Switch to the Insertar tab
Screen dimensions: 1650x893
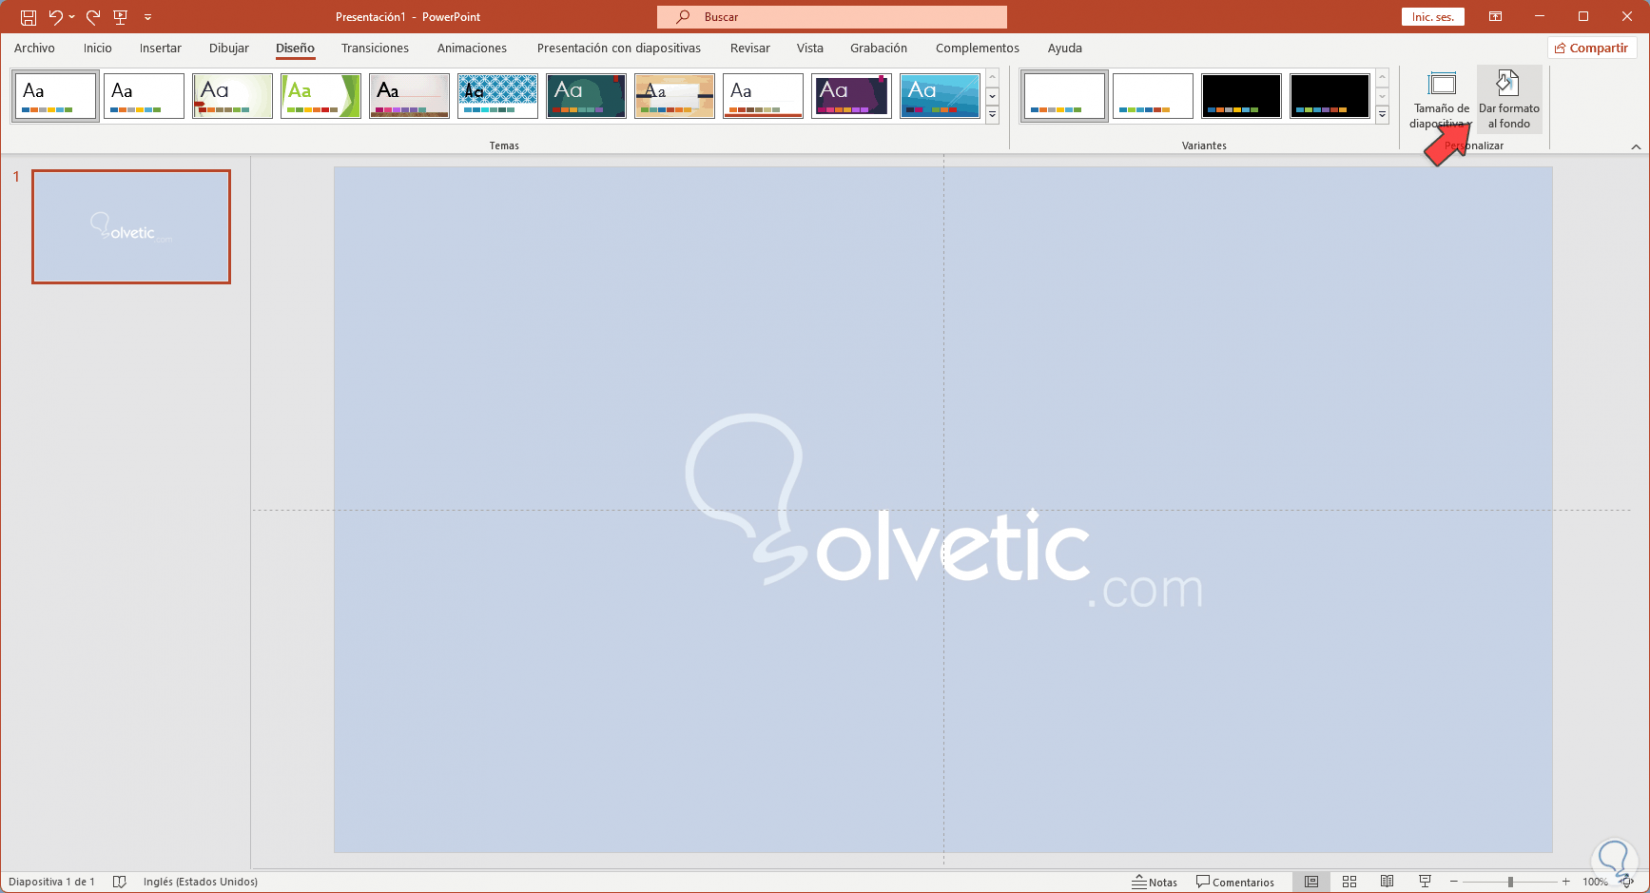[x=160, y=48]
